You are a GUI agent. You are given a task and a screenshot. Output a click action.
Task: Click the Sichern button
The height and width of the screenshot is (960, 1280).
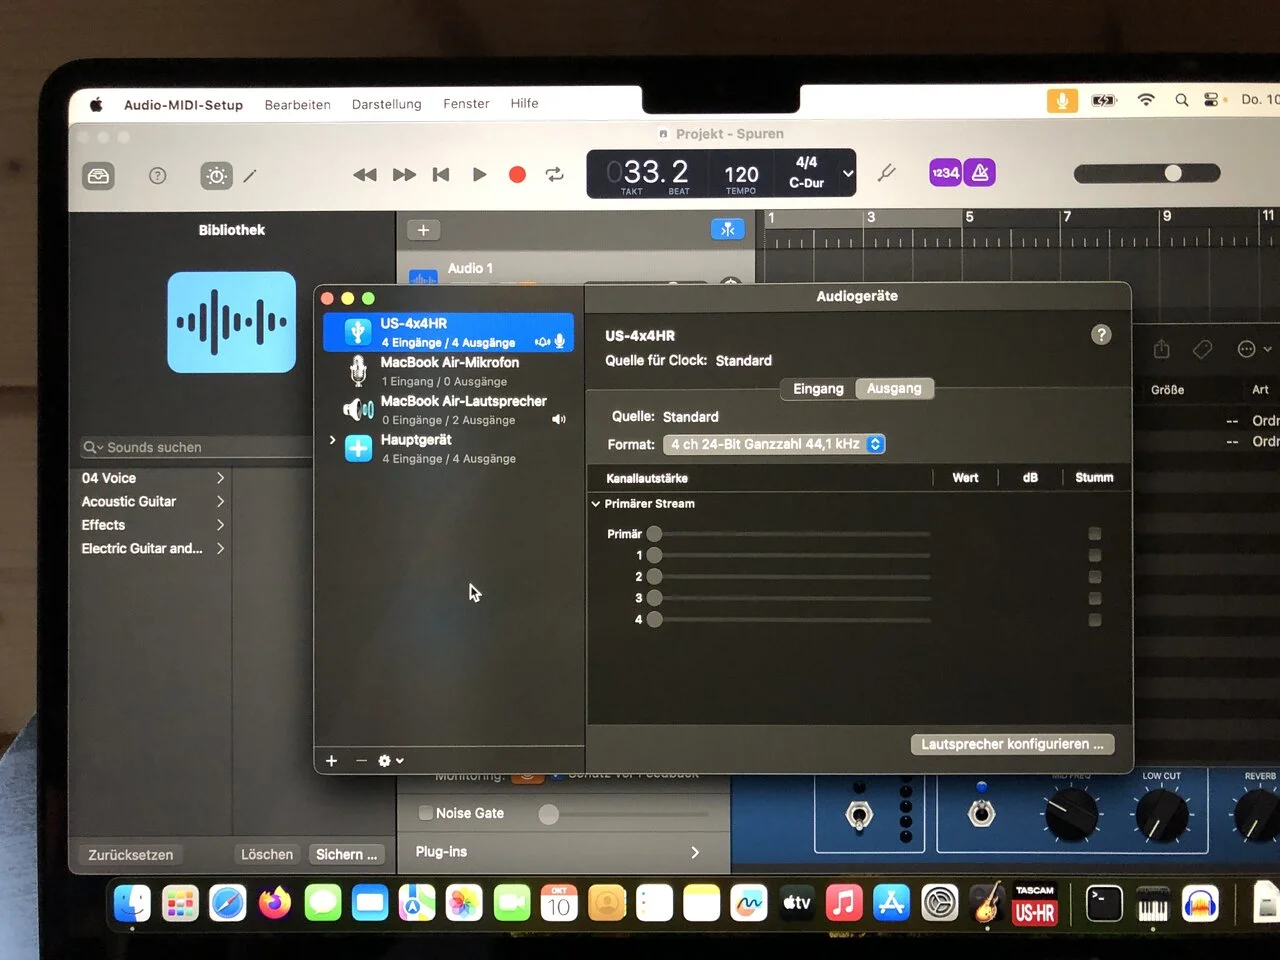click(346, 854)
